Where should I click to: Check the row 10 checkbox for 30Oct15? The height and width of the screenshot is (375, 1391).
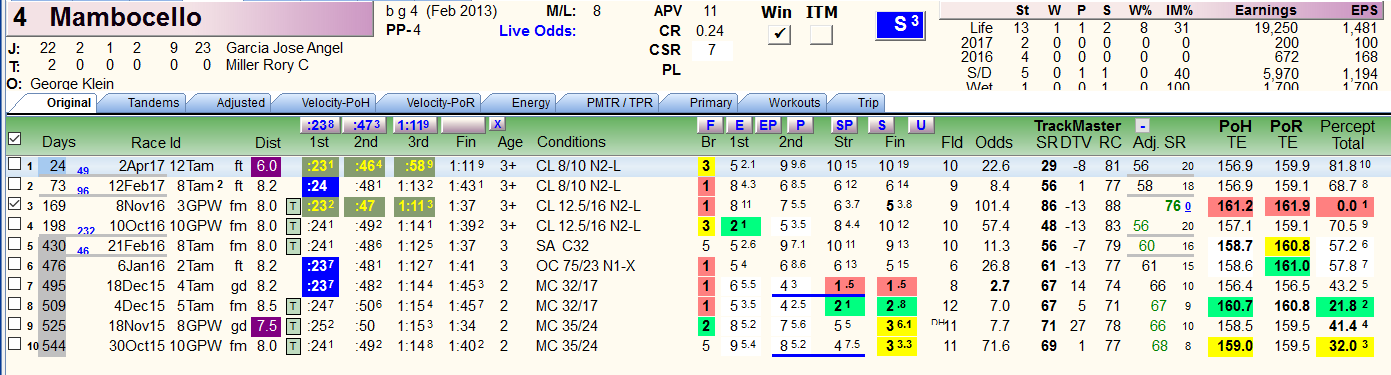14,345
